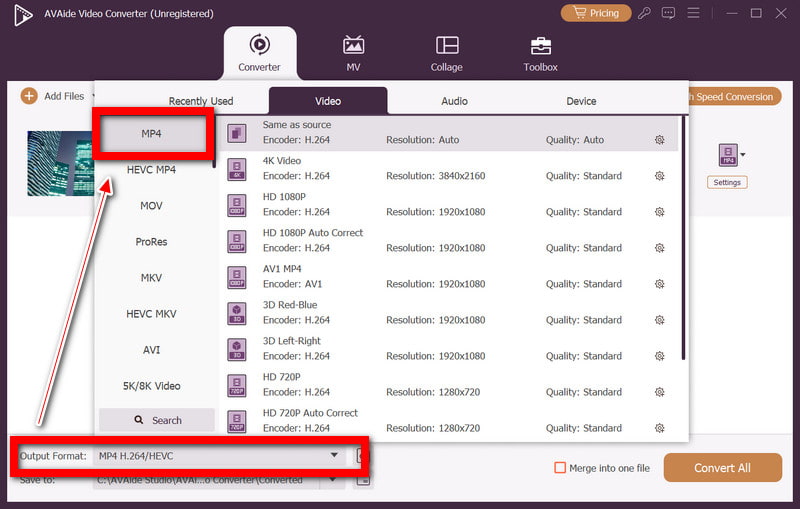800x509 pixels.
Task: Click Convert All button
Action: (x=722, y=468)
